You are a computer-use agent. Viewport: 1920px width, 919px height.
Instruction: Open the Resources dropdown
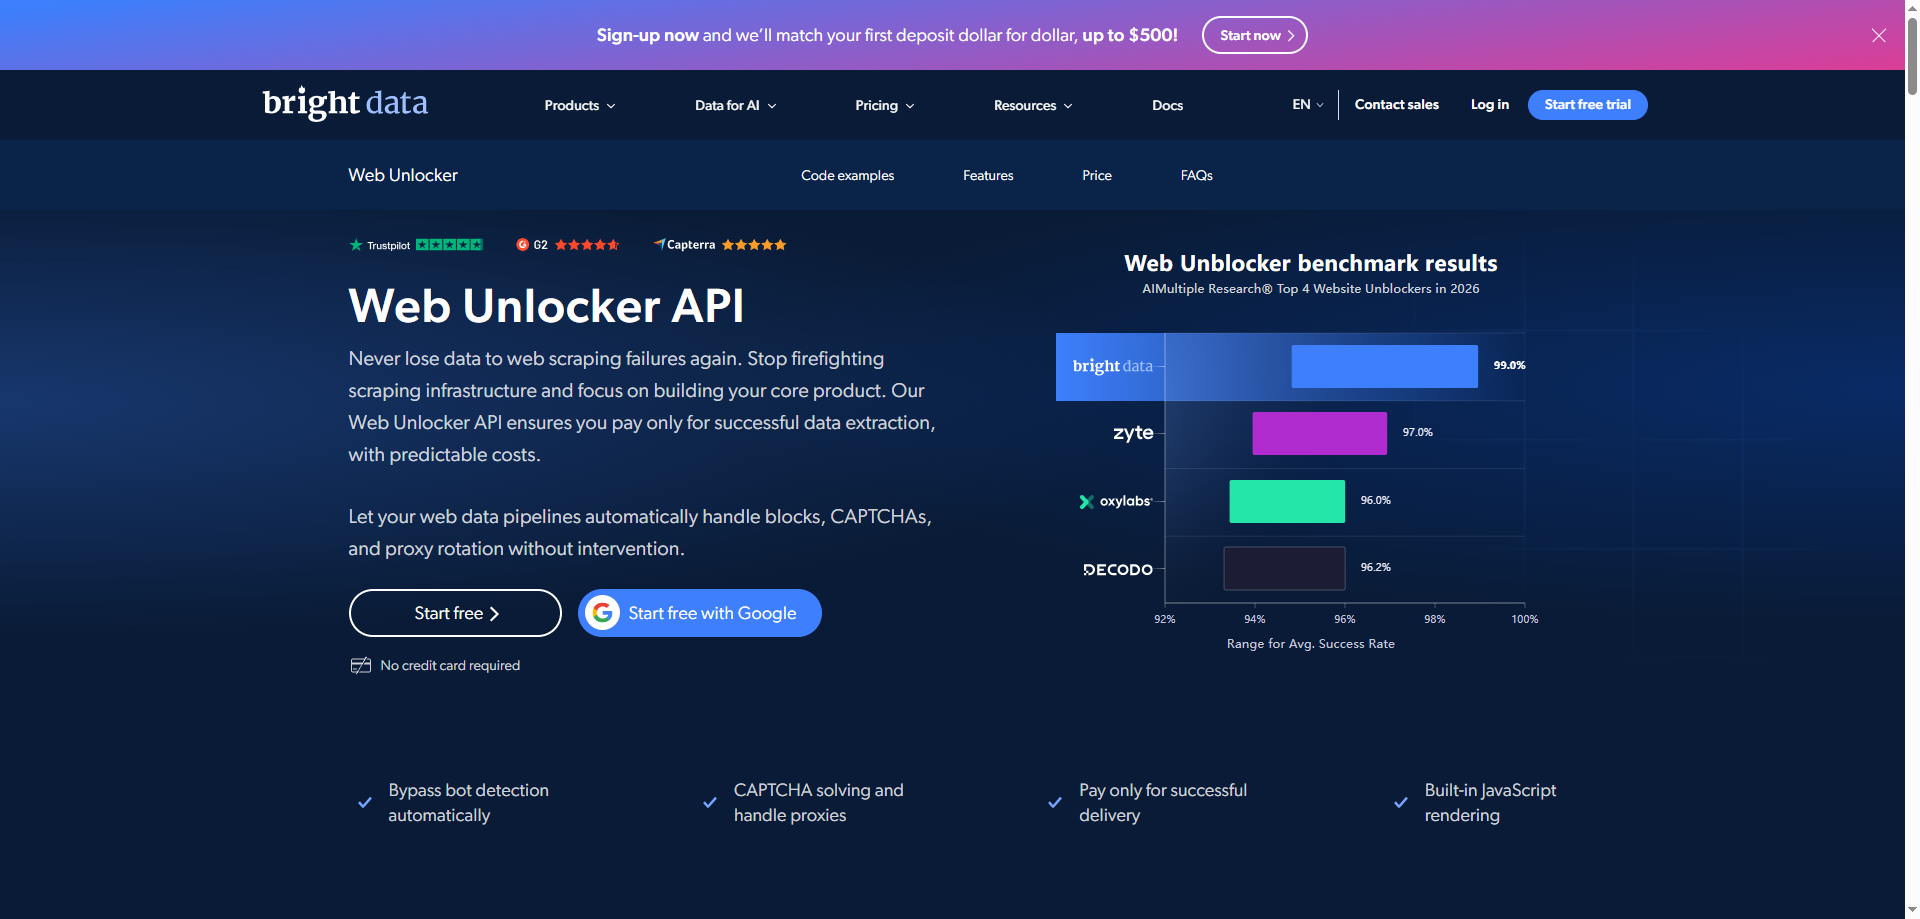point(1033,105)
